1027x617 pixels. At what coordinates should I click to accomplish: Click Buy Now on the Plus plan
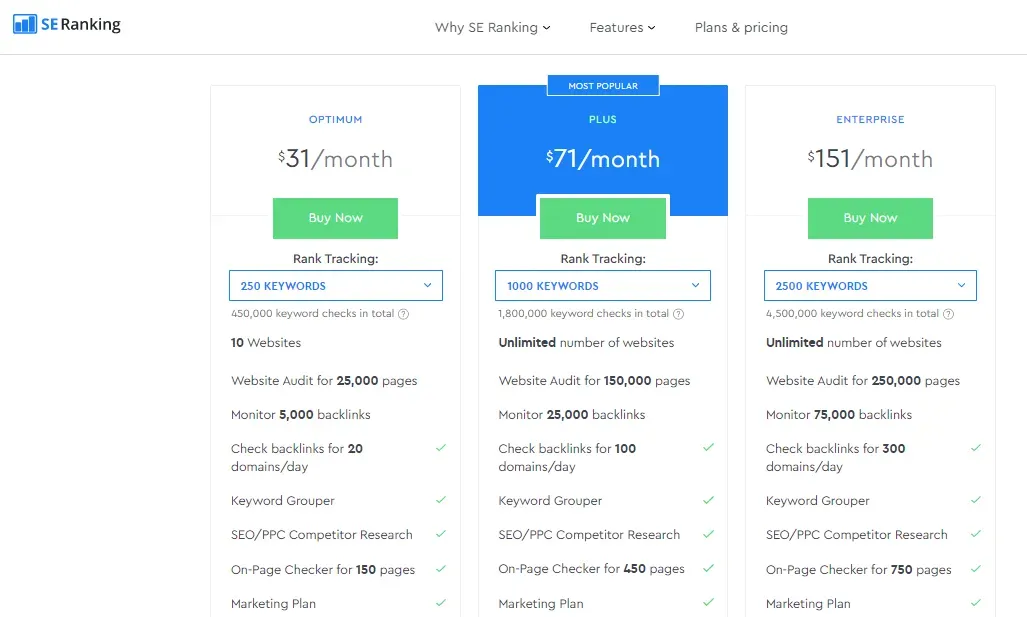(602, 217)
